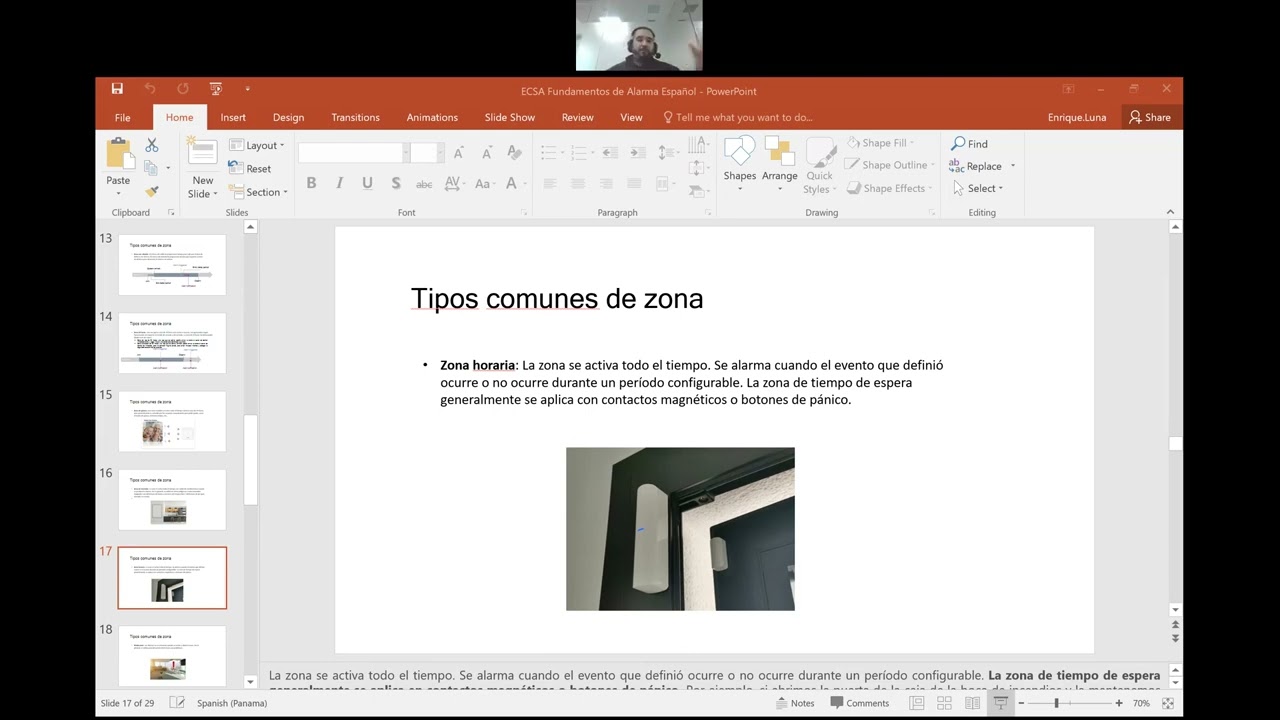Open the Slide Show tab
The width and height of the screenshot is (1280, 720).
[x=510, y=117]
